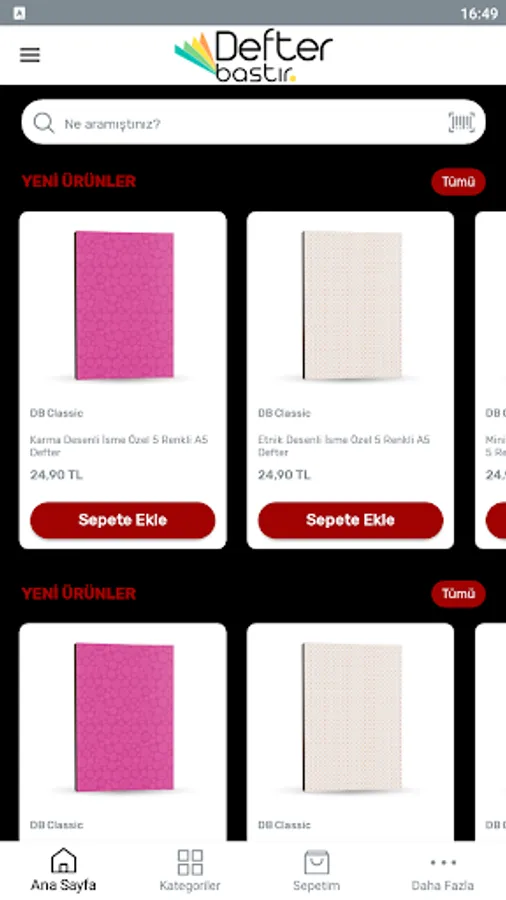This screenshot has width=506, height=900.
Task: Open the pink Karma Desenli notebook image
Action: click(124, 305)
